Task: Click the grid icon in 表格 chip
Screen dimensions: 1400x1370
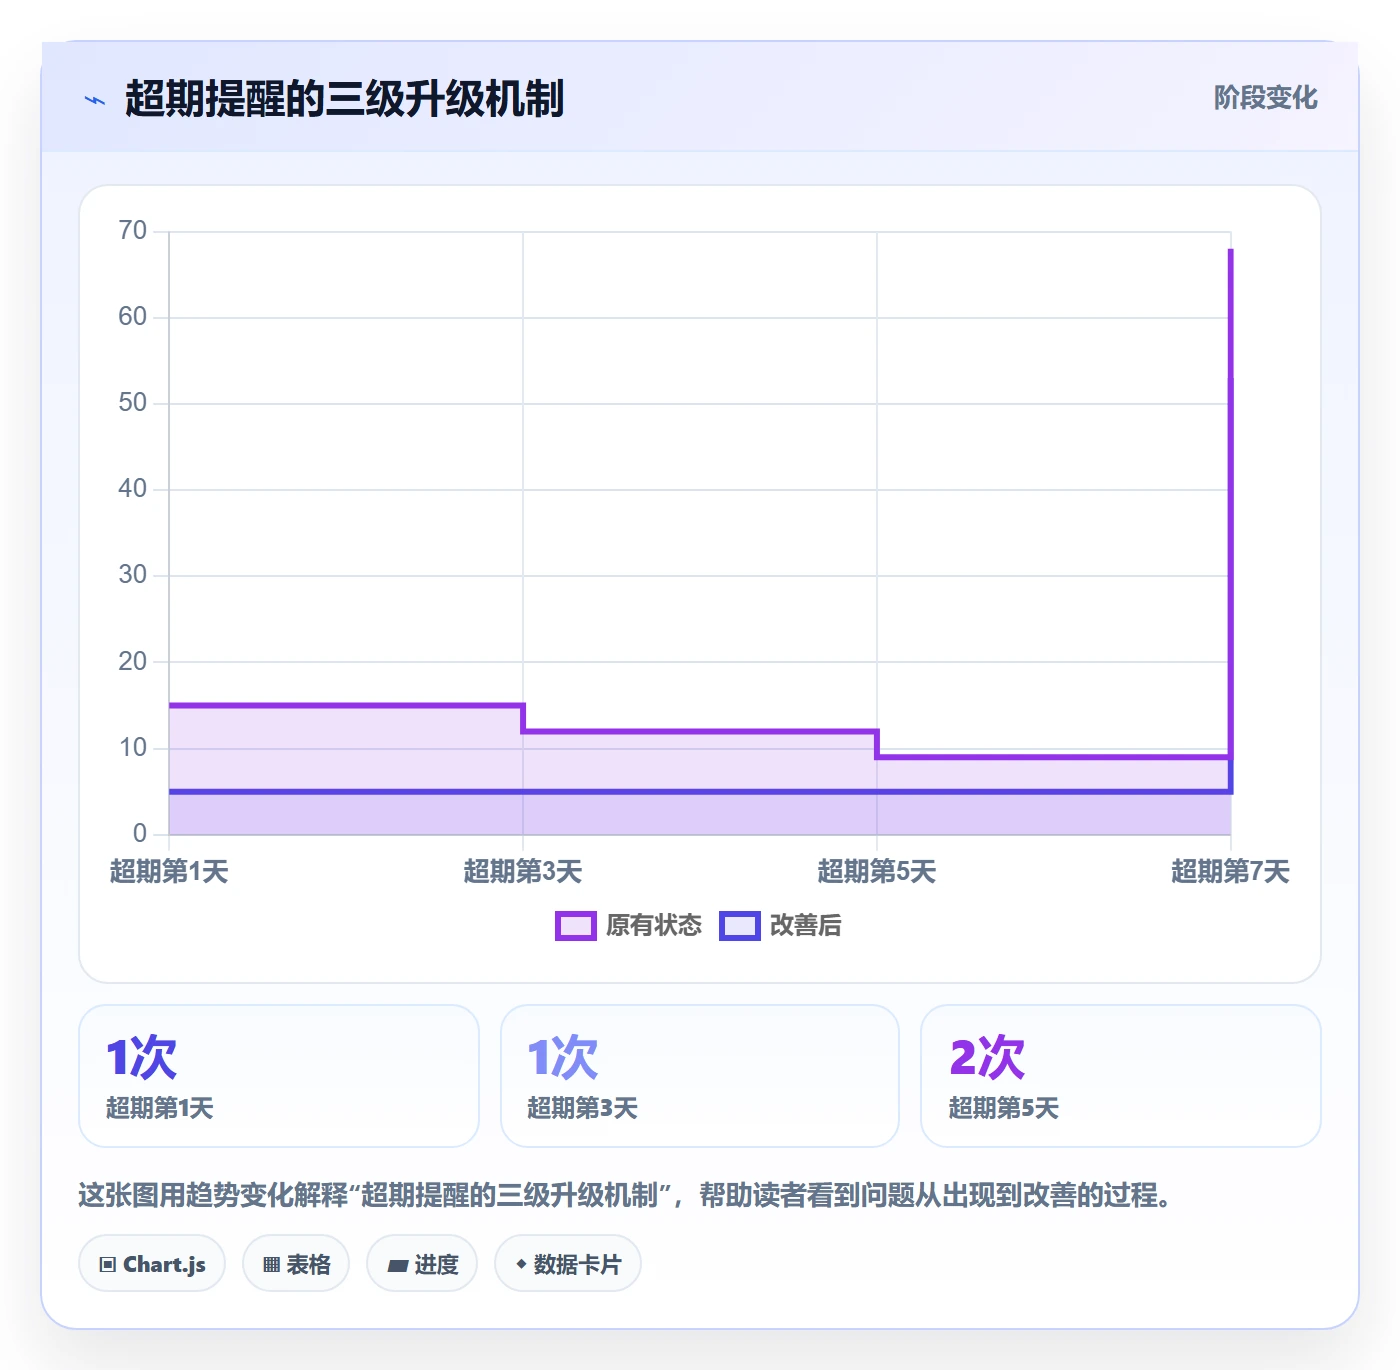Action: tap(271, 1265)
